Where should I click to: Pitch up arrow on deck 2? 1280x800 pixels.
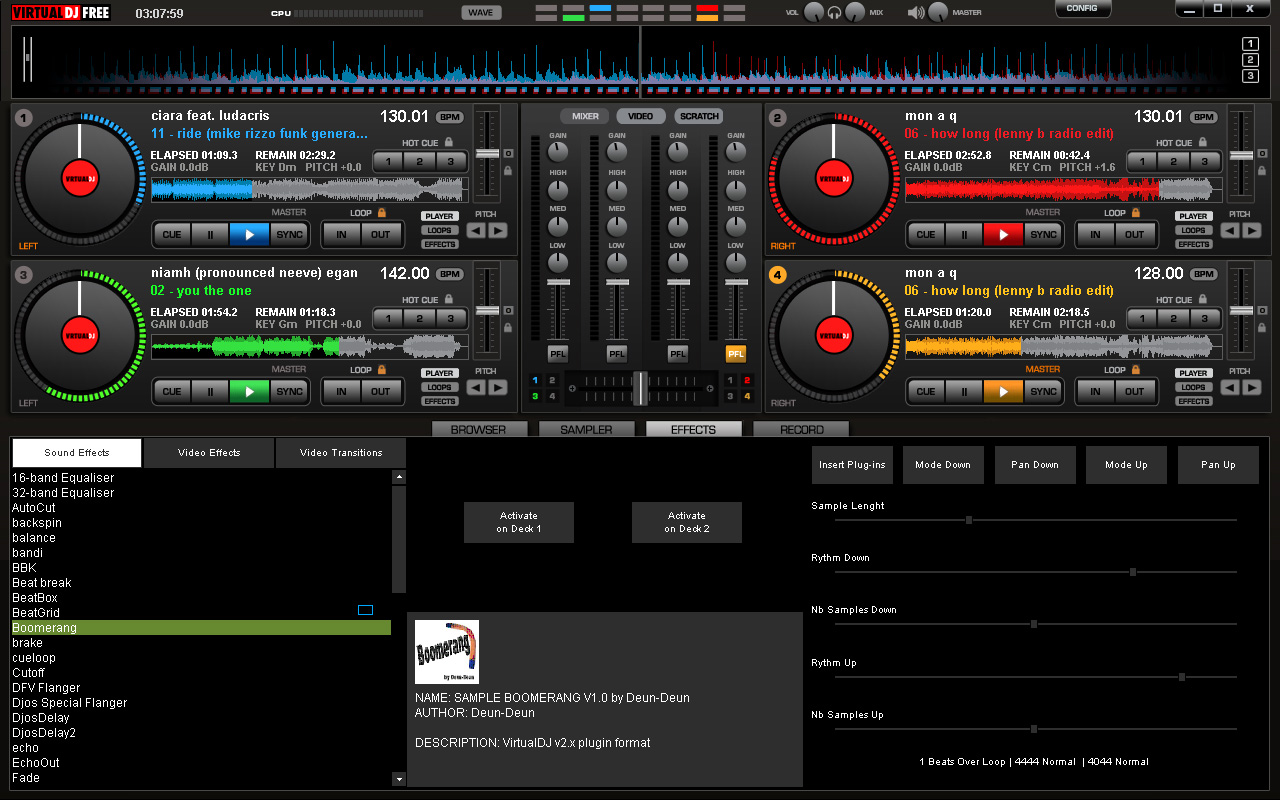(1251, 230)
